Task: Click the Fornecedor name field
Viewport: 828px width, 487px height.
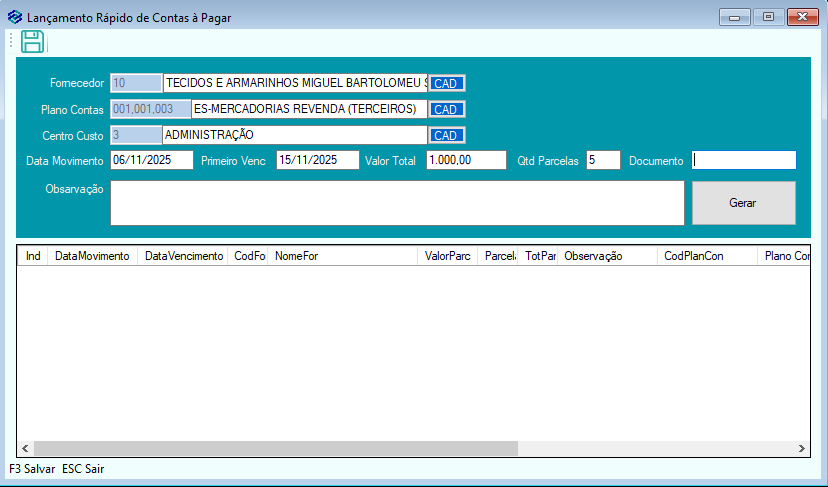Action: [295, 83]
